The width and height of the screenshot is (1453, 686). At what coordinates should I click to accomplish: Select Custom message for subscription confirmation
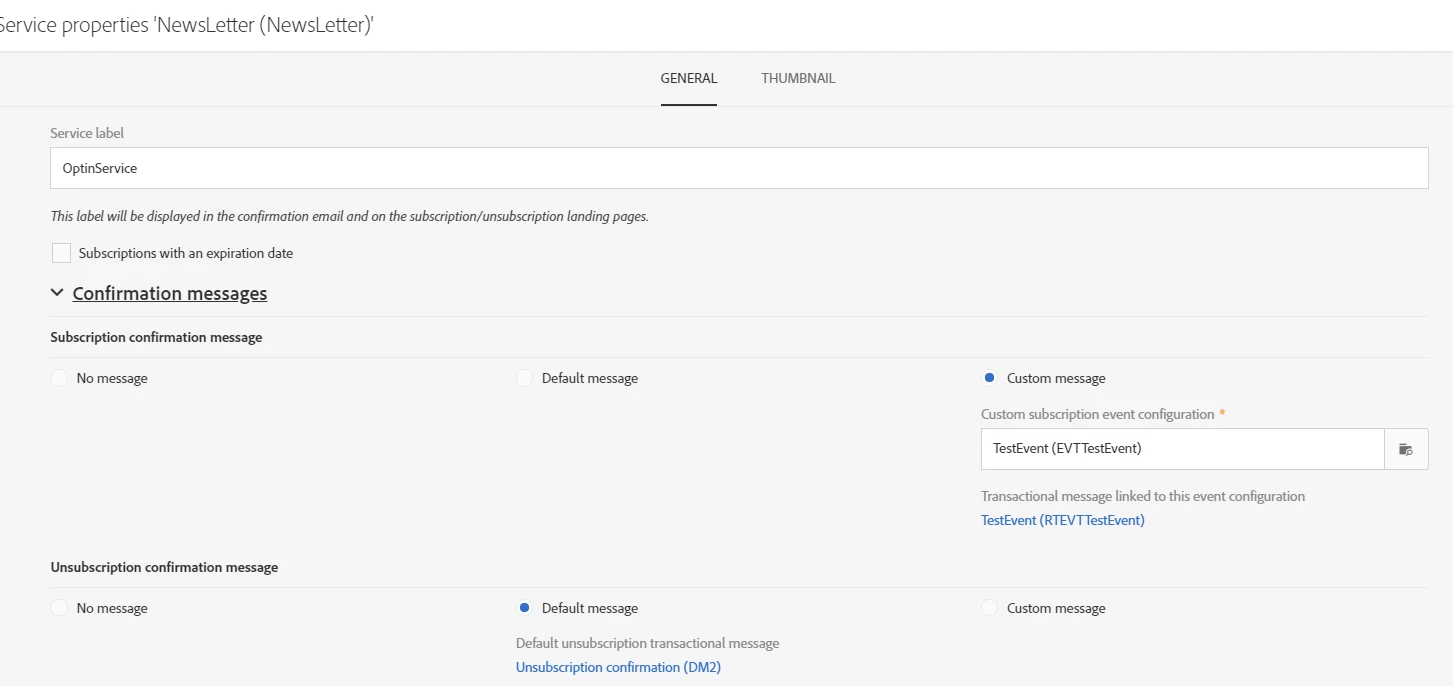pyautogui.click(x=990, y=378)
